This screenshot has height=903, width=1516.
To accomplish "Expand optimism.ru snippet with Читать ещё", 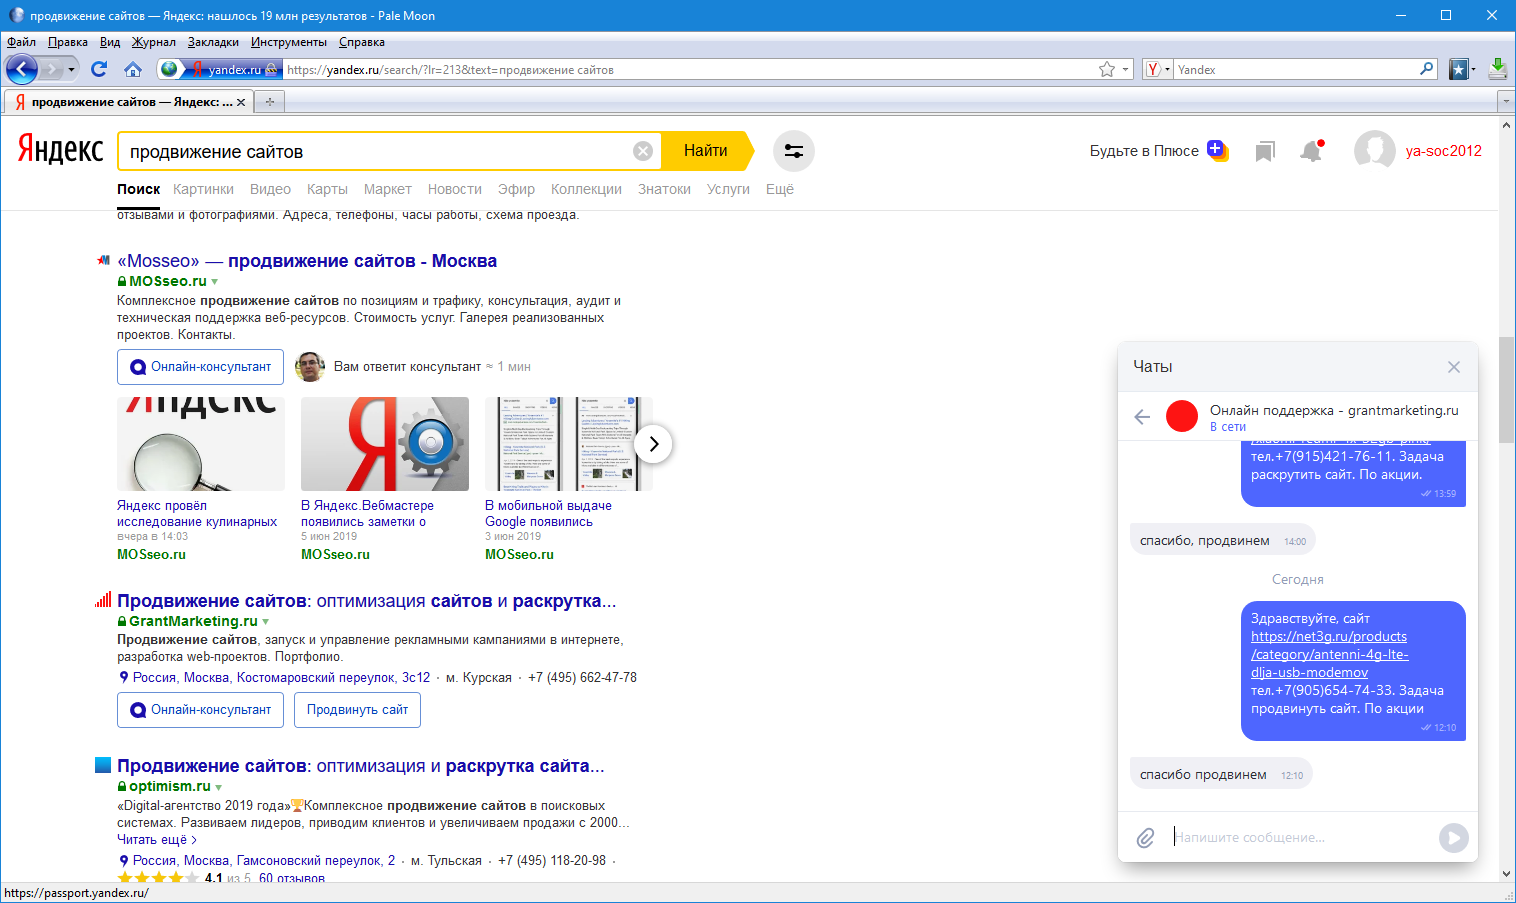I will pos(157,840).
